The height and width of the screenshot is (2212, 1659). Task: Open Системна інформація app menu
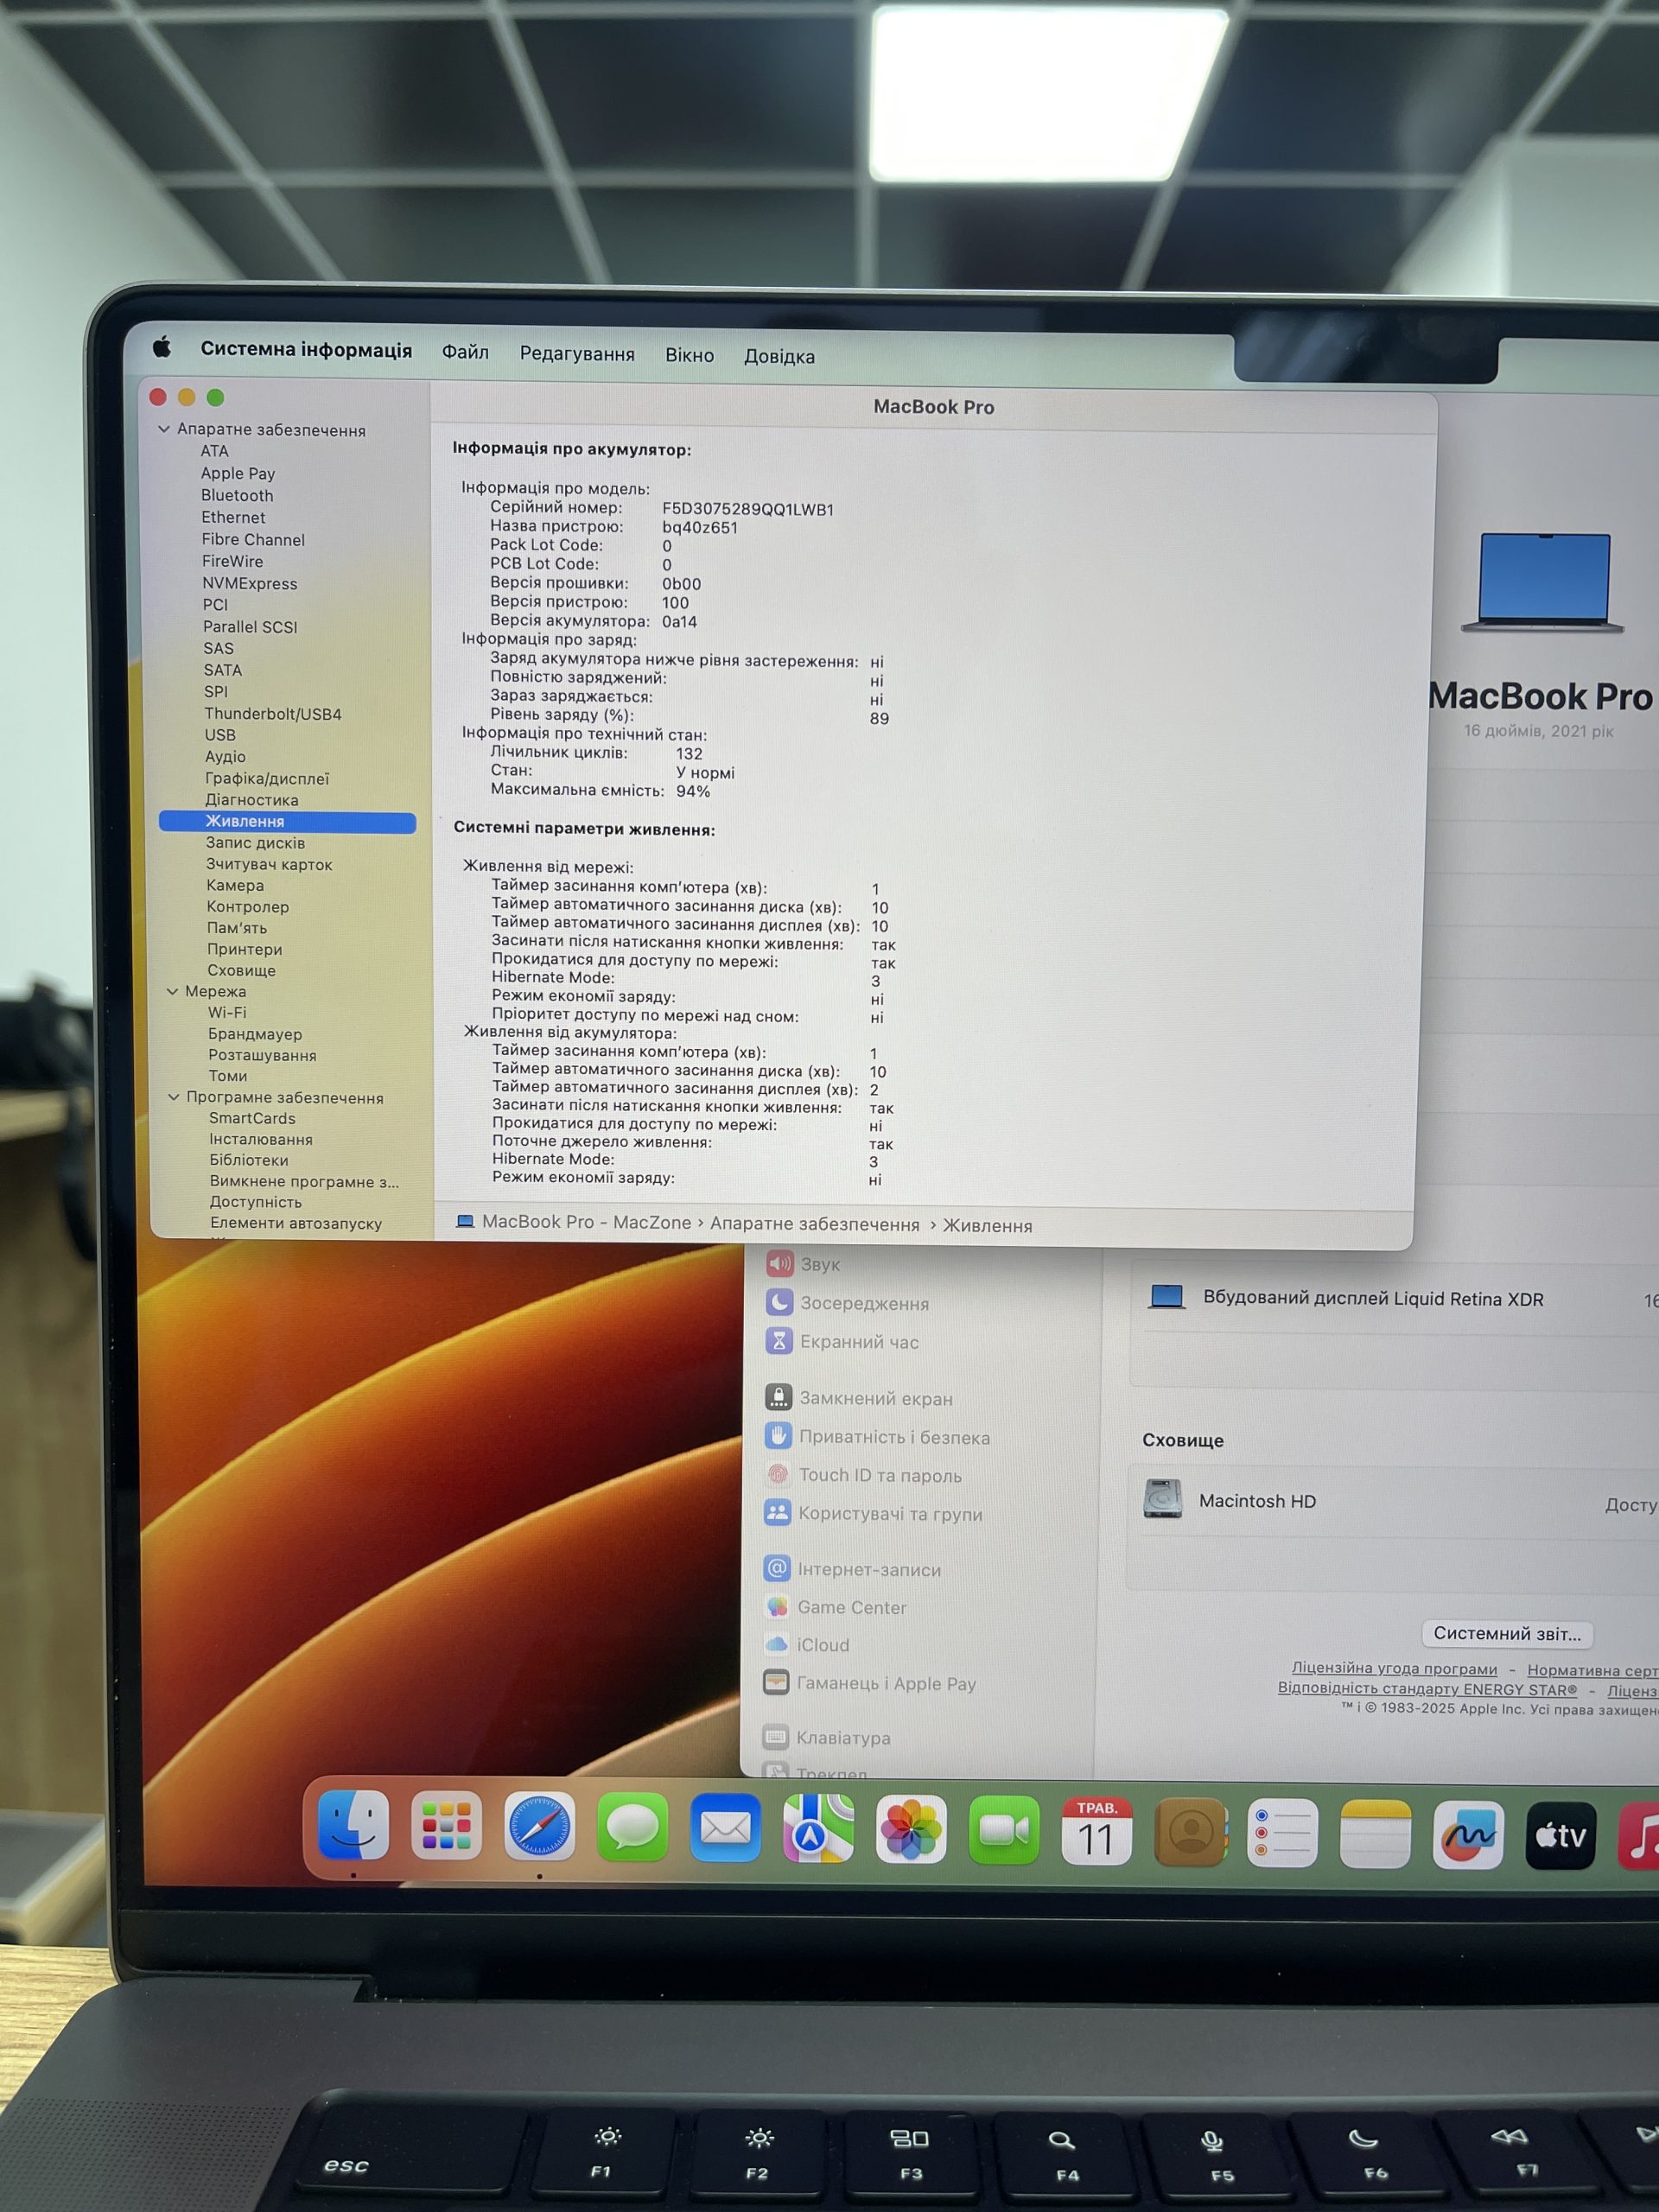point(306,349)
